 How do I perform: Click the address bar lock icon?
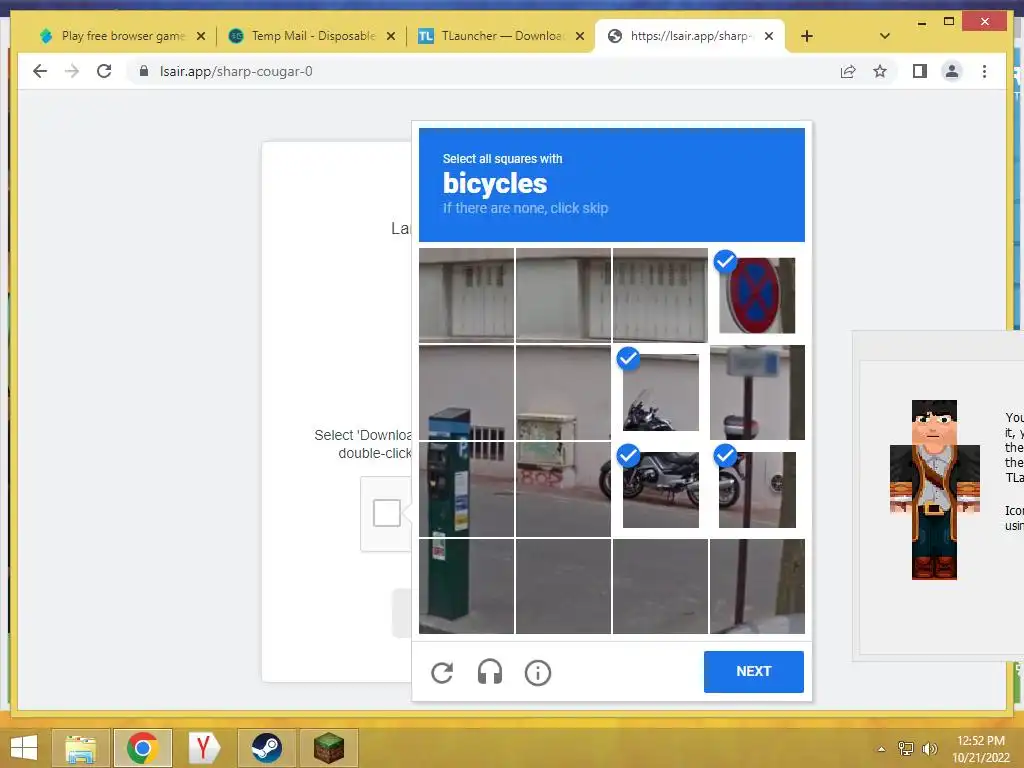tap(144, 71)
